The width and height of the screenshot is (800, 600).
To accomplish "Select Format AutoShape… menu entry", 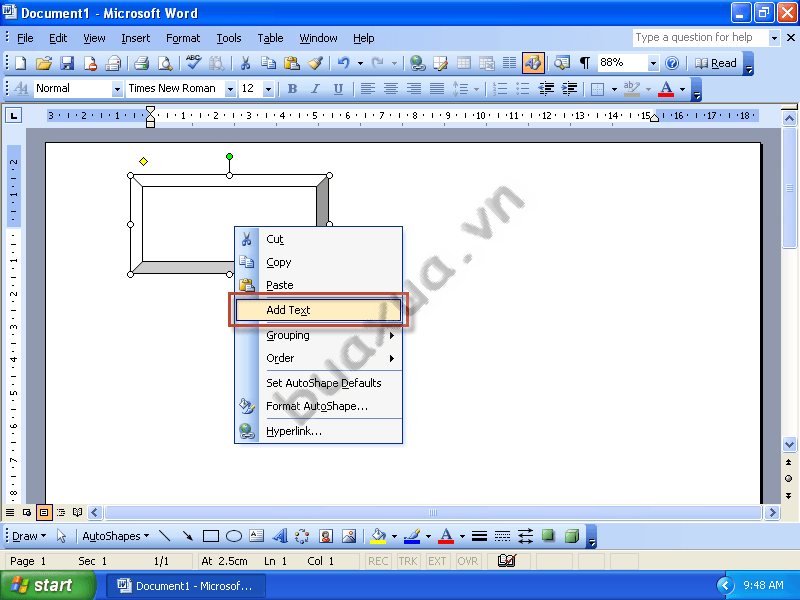I will click(318, 406).
